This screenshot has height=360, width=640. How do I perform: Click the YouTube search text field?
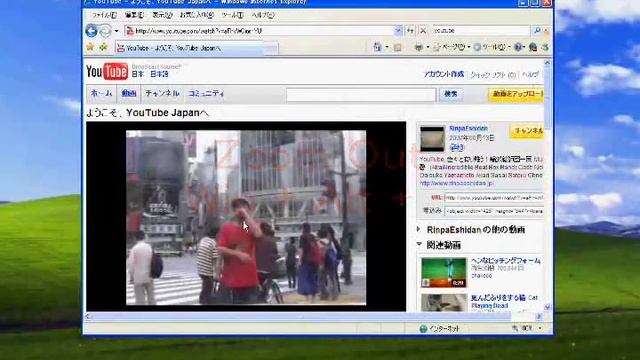361,95
